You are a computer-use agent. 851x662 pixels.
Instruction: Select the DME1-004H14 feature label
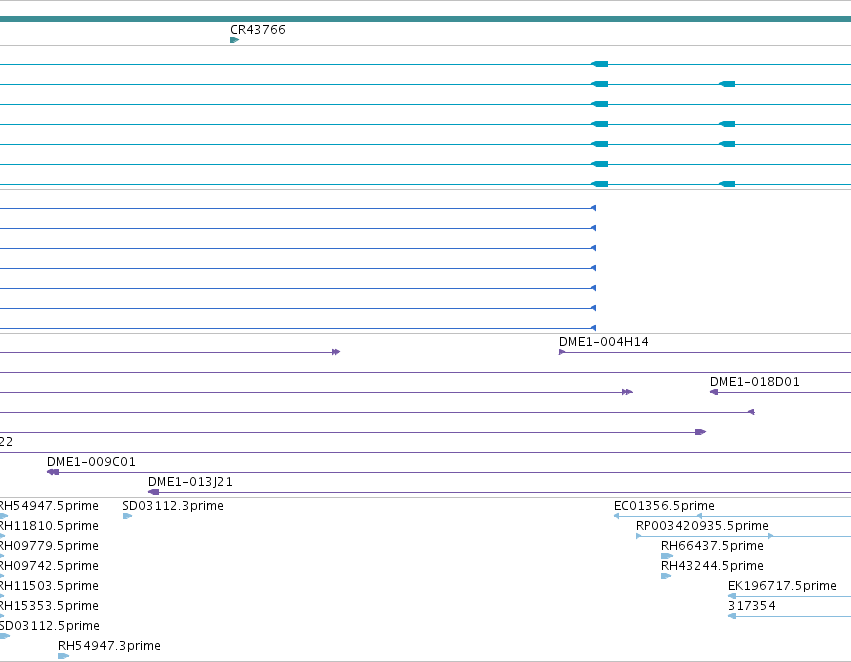coord(604,342)
